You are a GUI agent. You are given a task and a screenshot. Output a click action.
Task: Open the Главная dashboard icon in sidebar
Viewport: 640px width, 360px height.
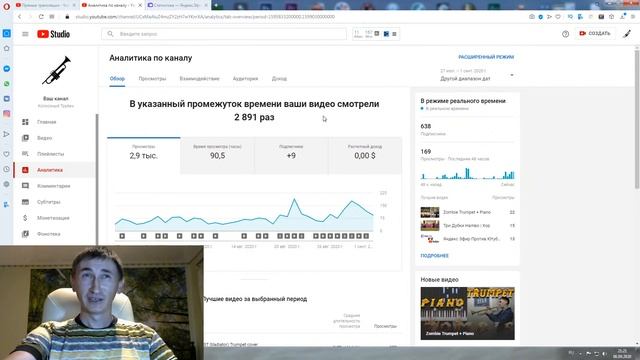[x=25, y=122]
